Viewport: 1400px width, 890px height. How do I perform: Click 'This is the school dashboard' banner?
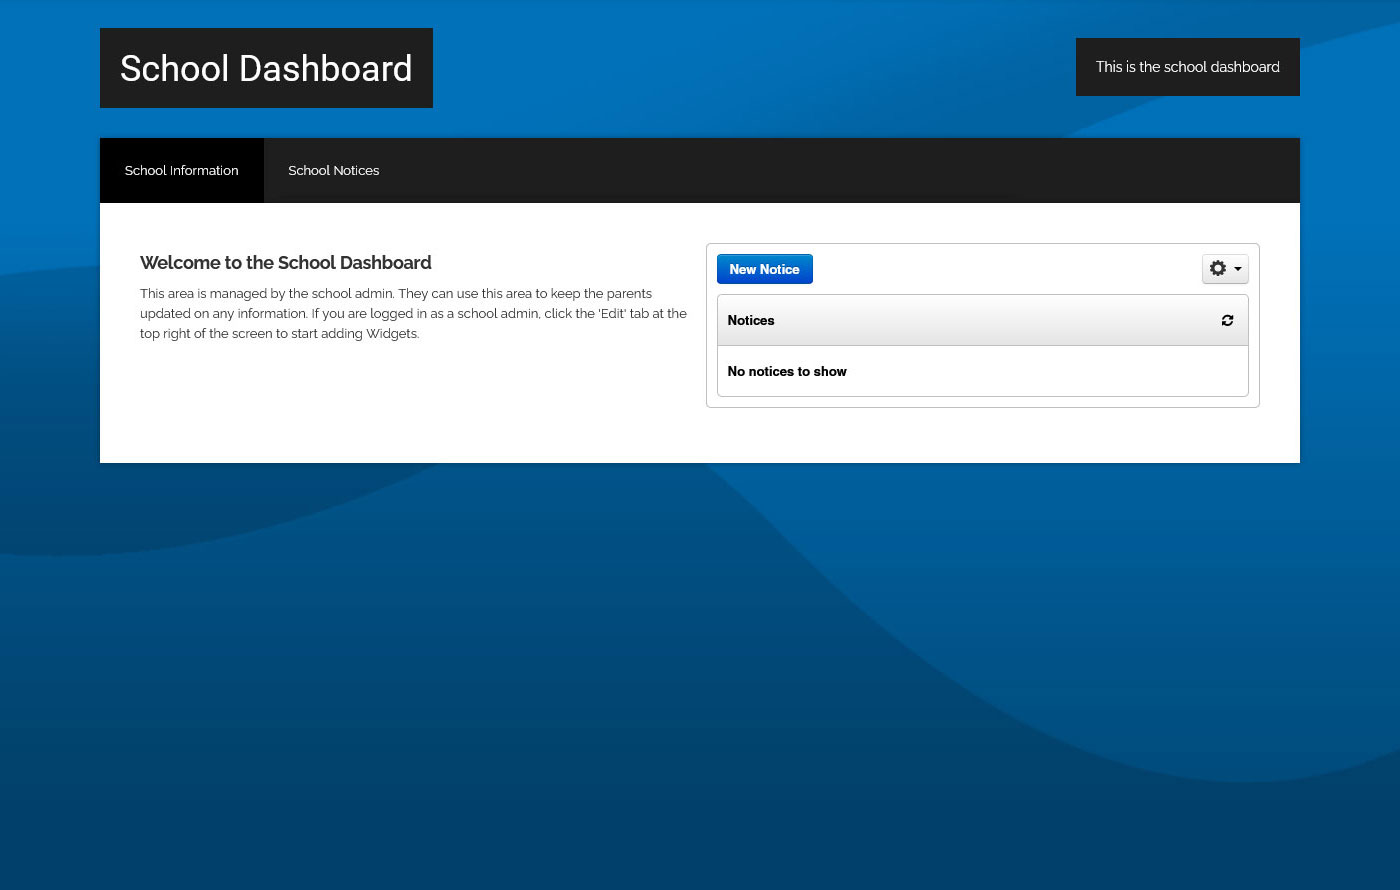(1187, 67)
